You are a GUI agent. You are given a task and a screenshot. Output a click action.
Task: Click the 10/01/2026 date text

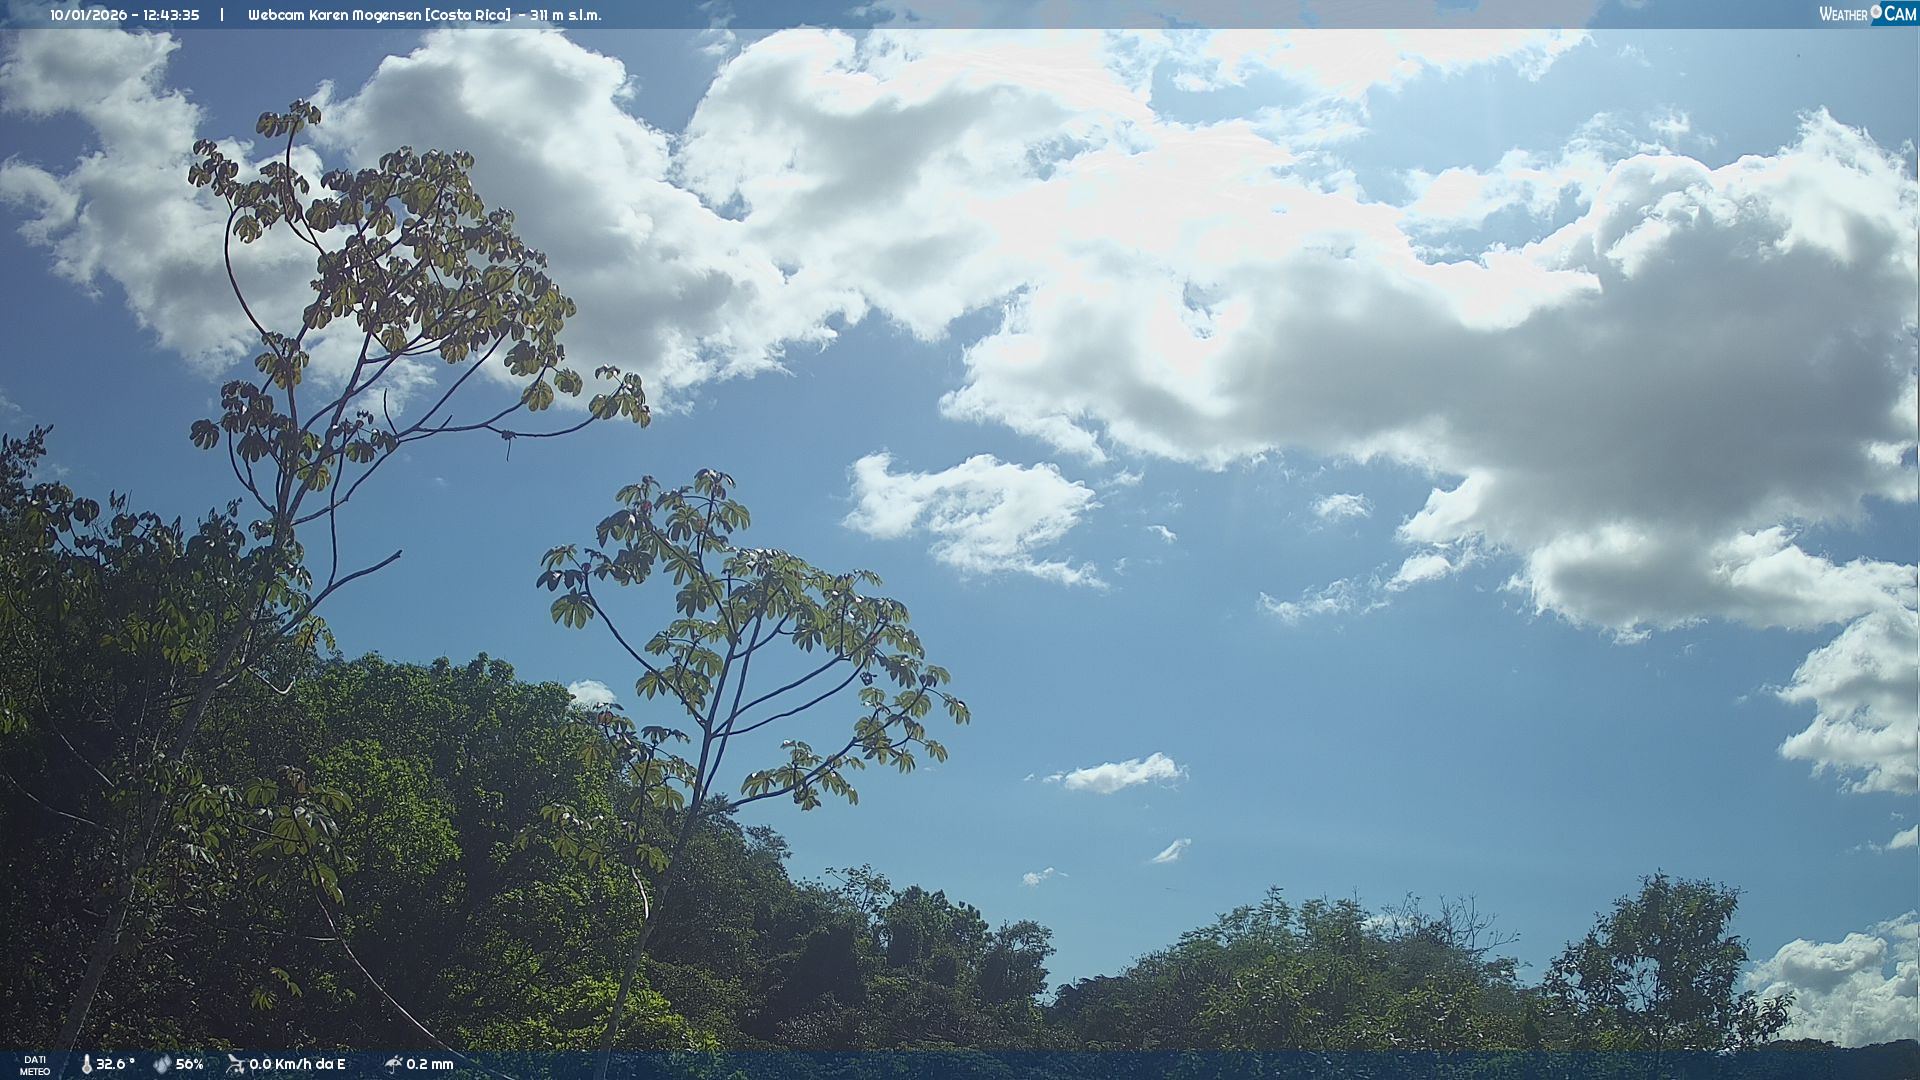pos(86,15)
